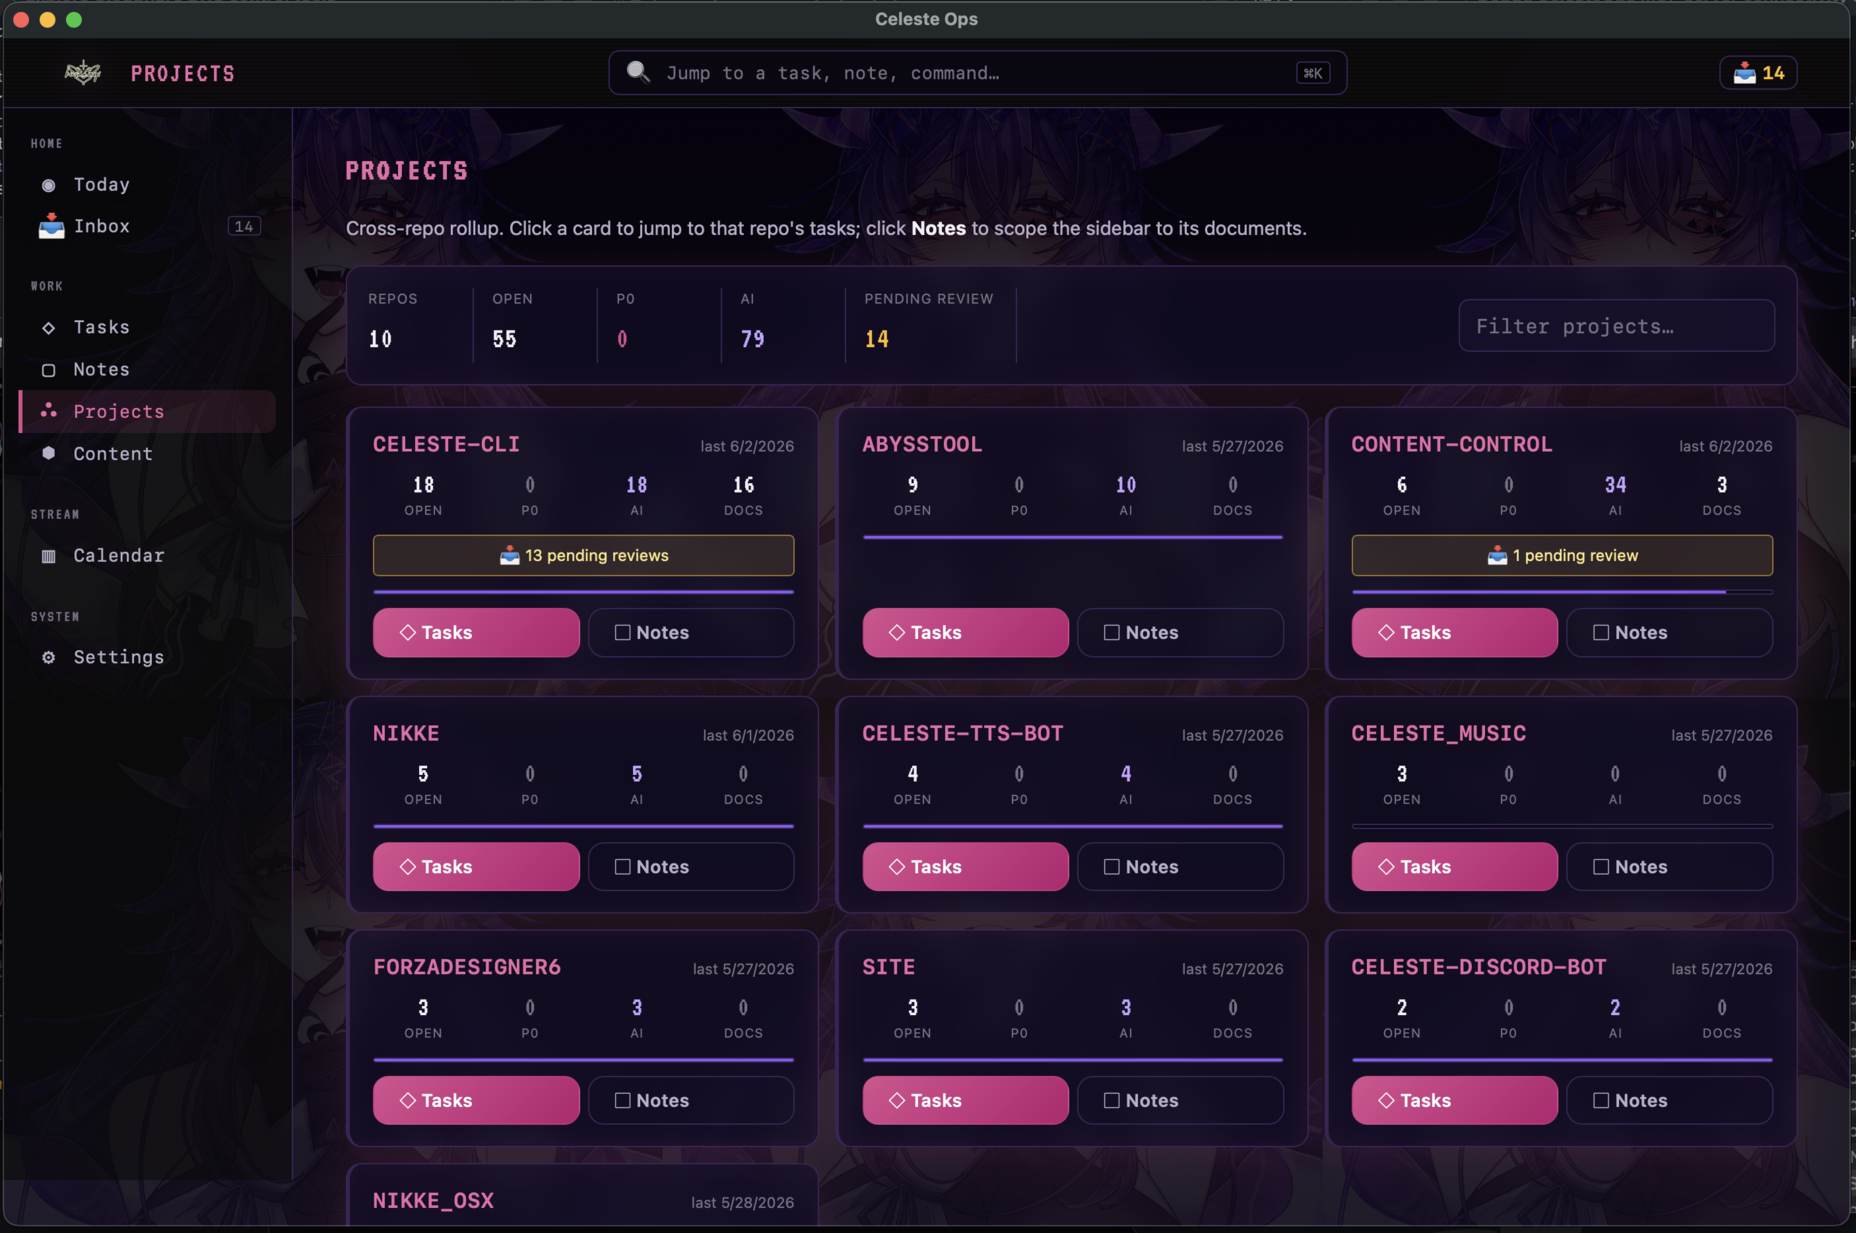This screenshot has width=1856, height=1233.
Task: Click the ABYSSTOOL card title
Action: [x=922, y=444]
